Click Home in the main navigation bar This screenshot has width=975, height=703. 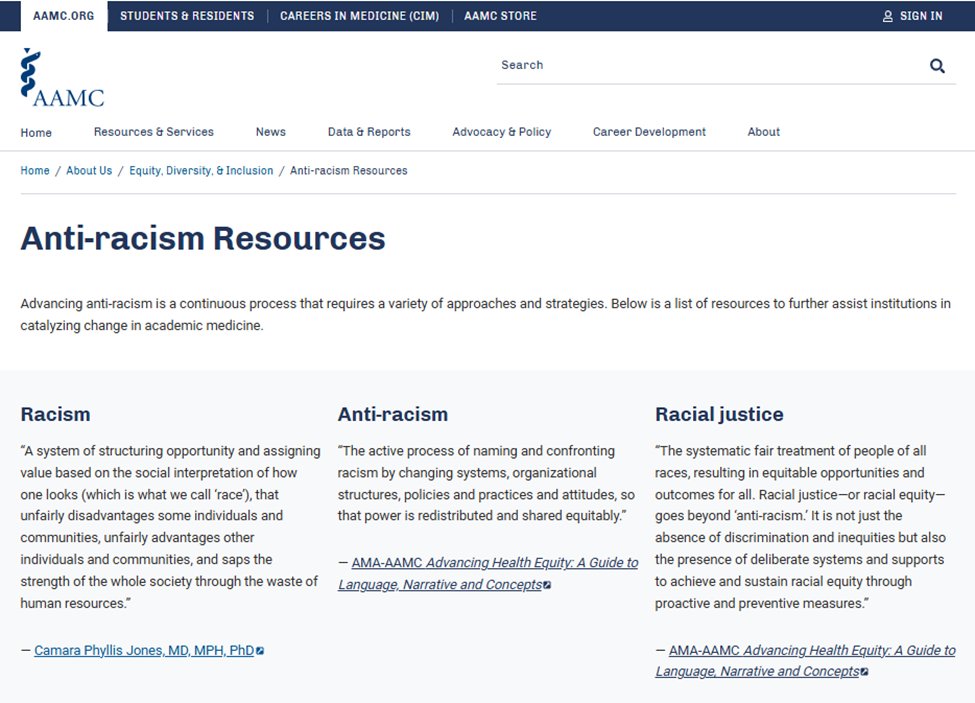(36, 133)
